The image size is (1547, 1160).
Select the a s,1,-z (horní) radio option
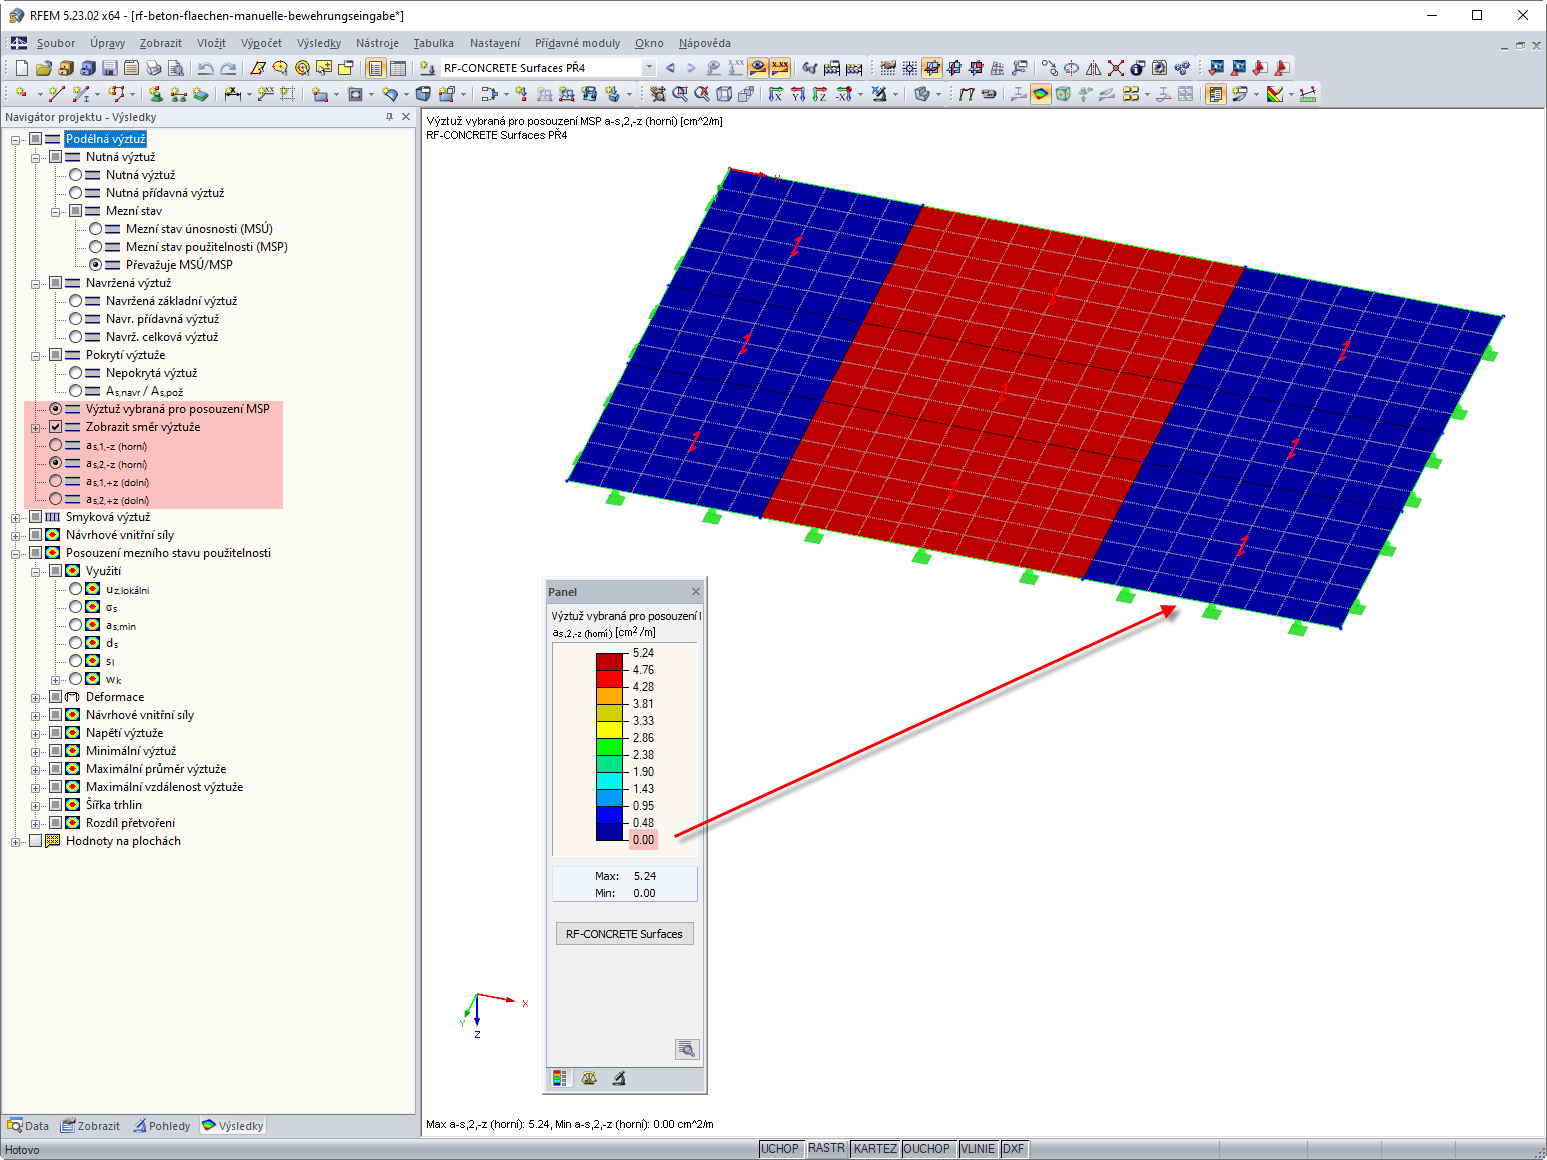[56, 445]
